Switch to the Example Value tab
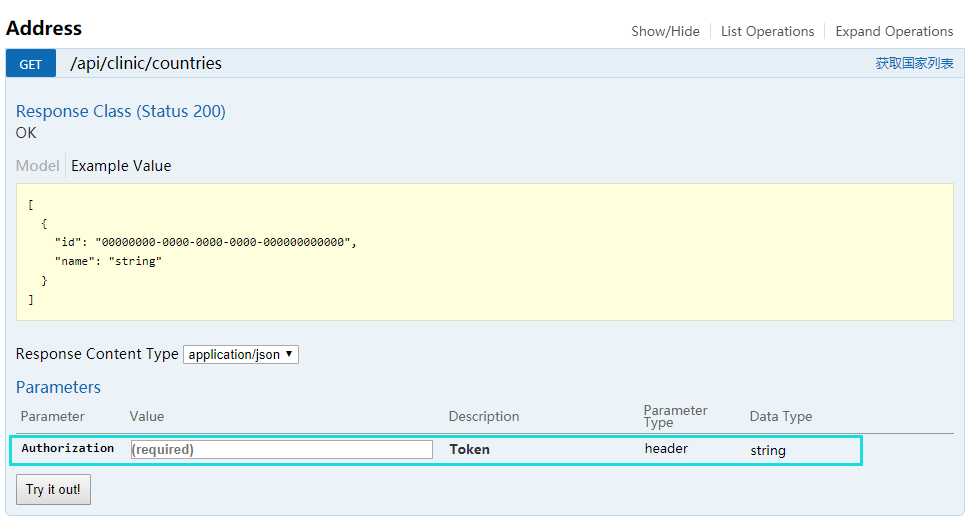 121,166
